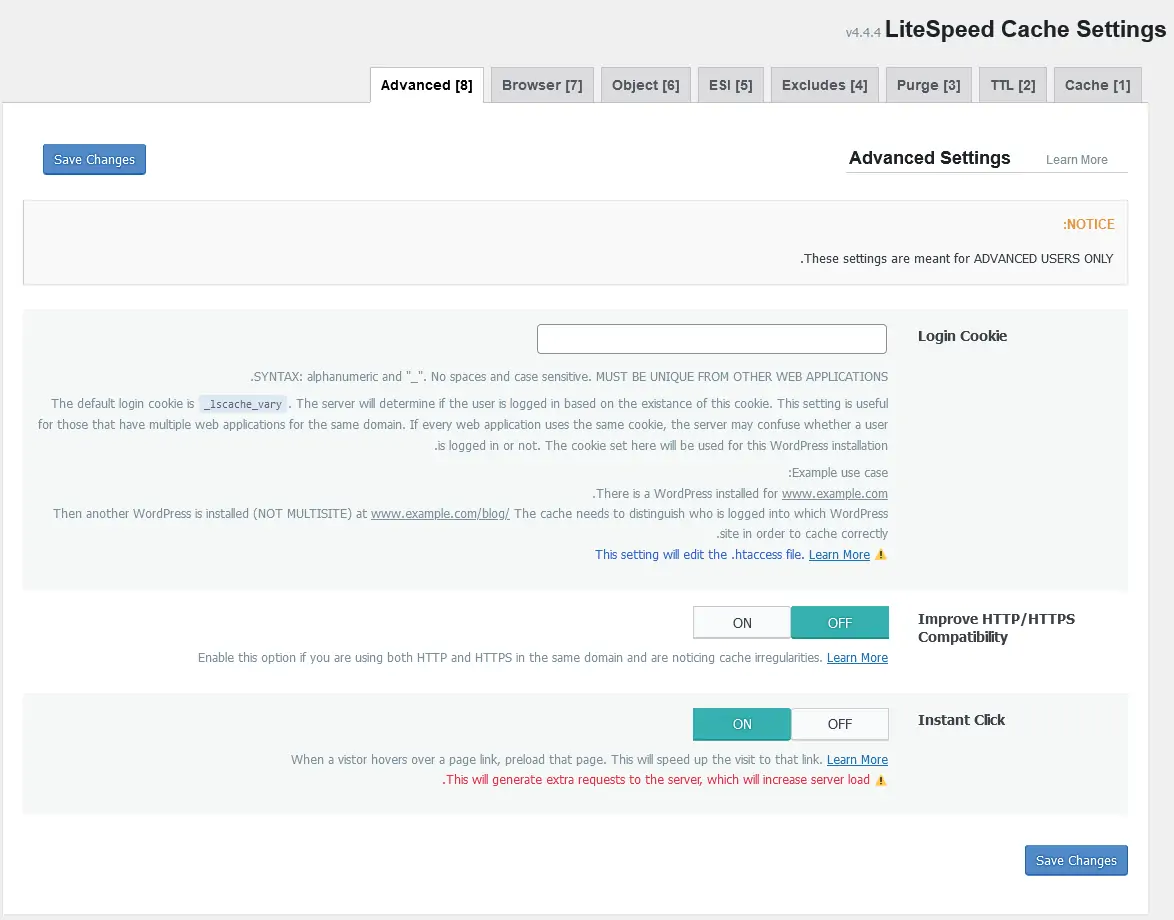Click the Advanced Settings heading

(929, 158)
